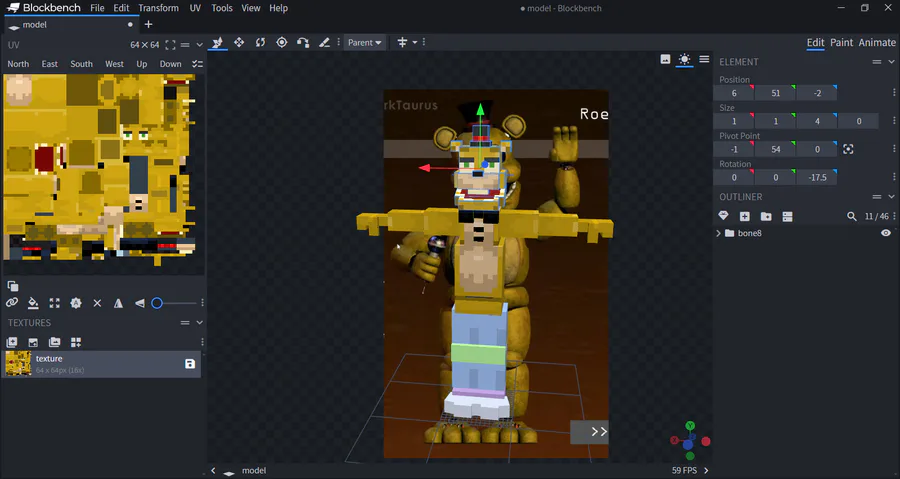
Task: Switch to Animate mode
Action: (876, 42)
